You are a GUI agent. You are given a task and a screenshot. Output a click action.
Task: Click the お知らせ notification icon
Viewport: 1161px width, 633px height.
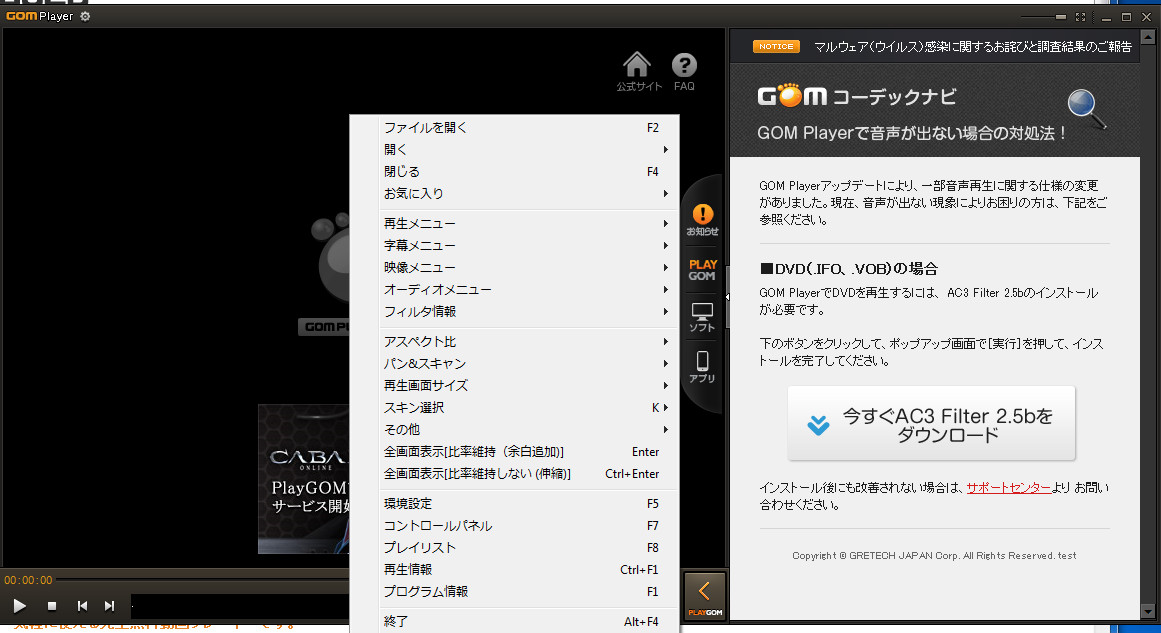702,219
